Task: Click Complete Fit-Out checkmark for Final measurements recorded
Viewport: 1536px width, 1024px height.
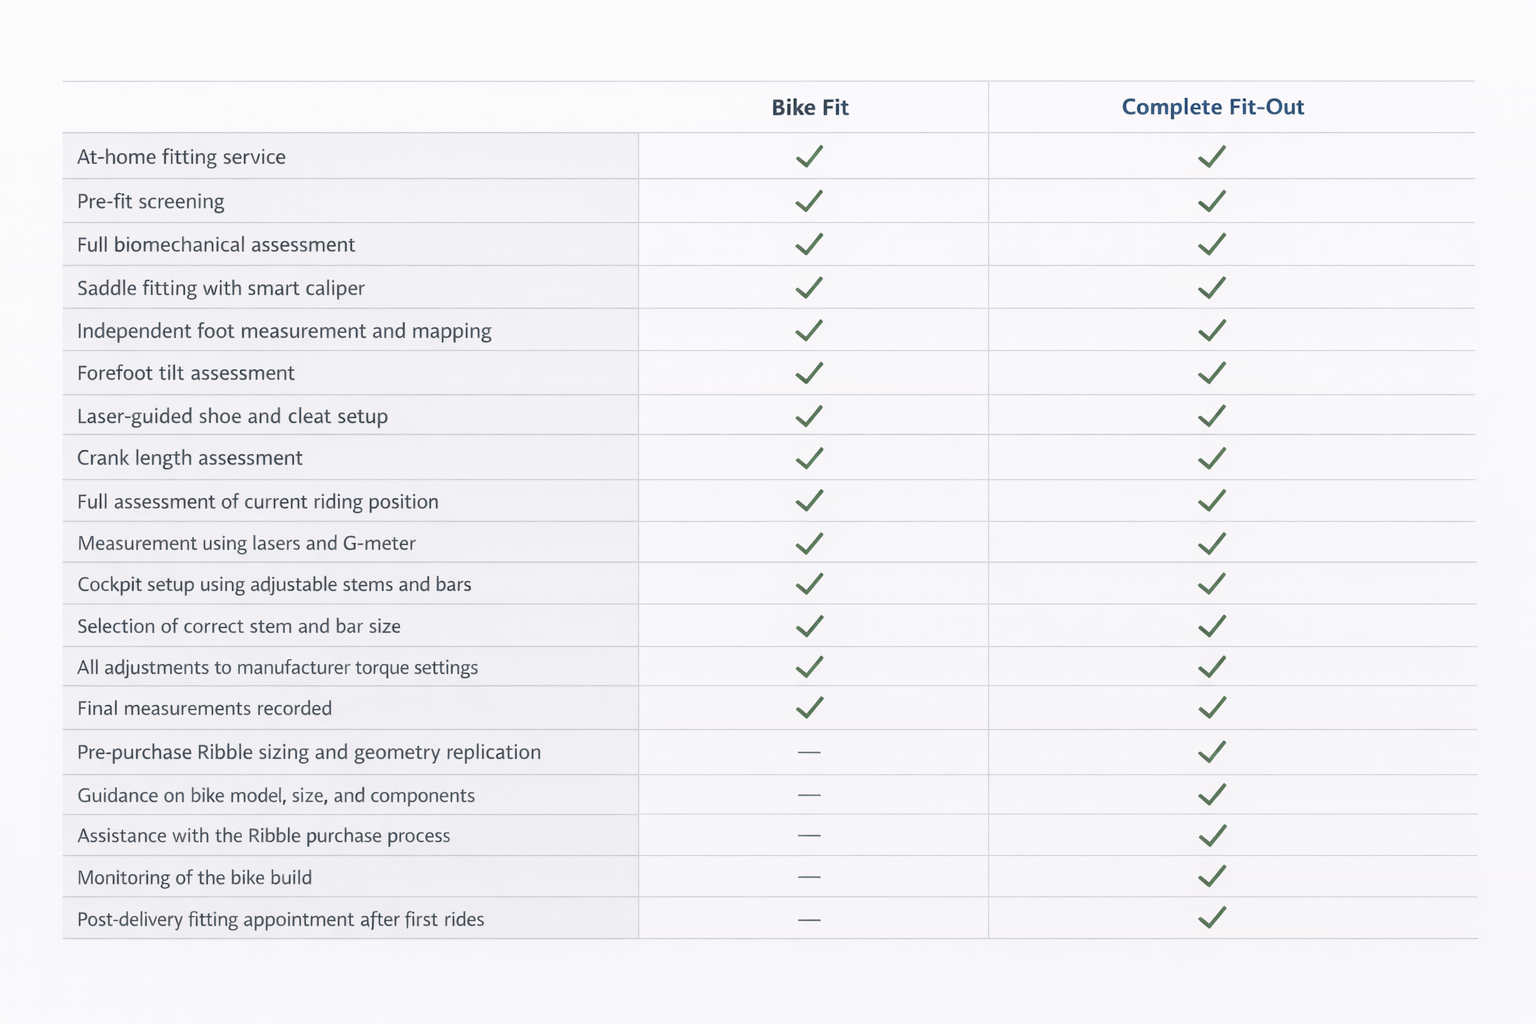Action: point(1212,708)
